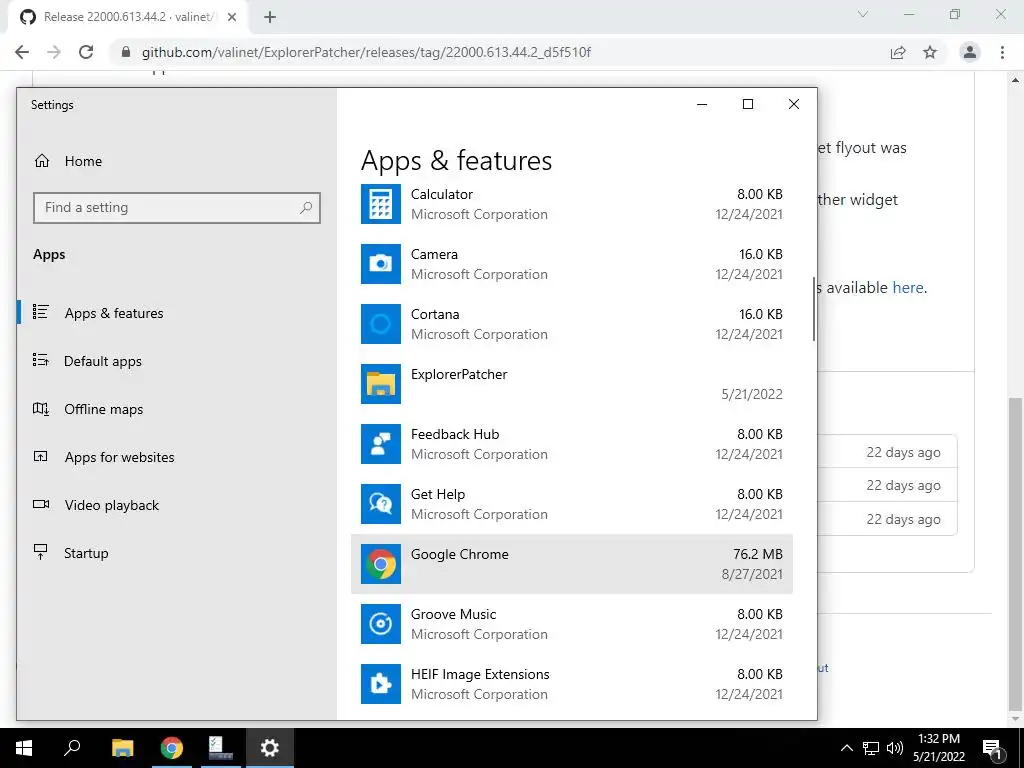Screen dimensions: 1024x768
Task: Click the Apps & features sidebar icon
Action: (x=40, y=312)
